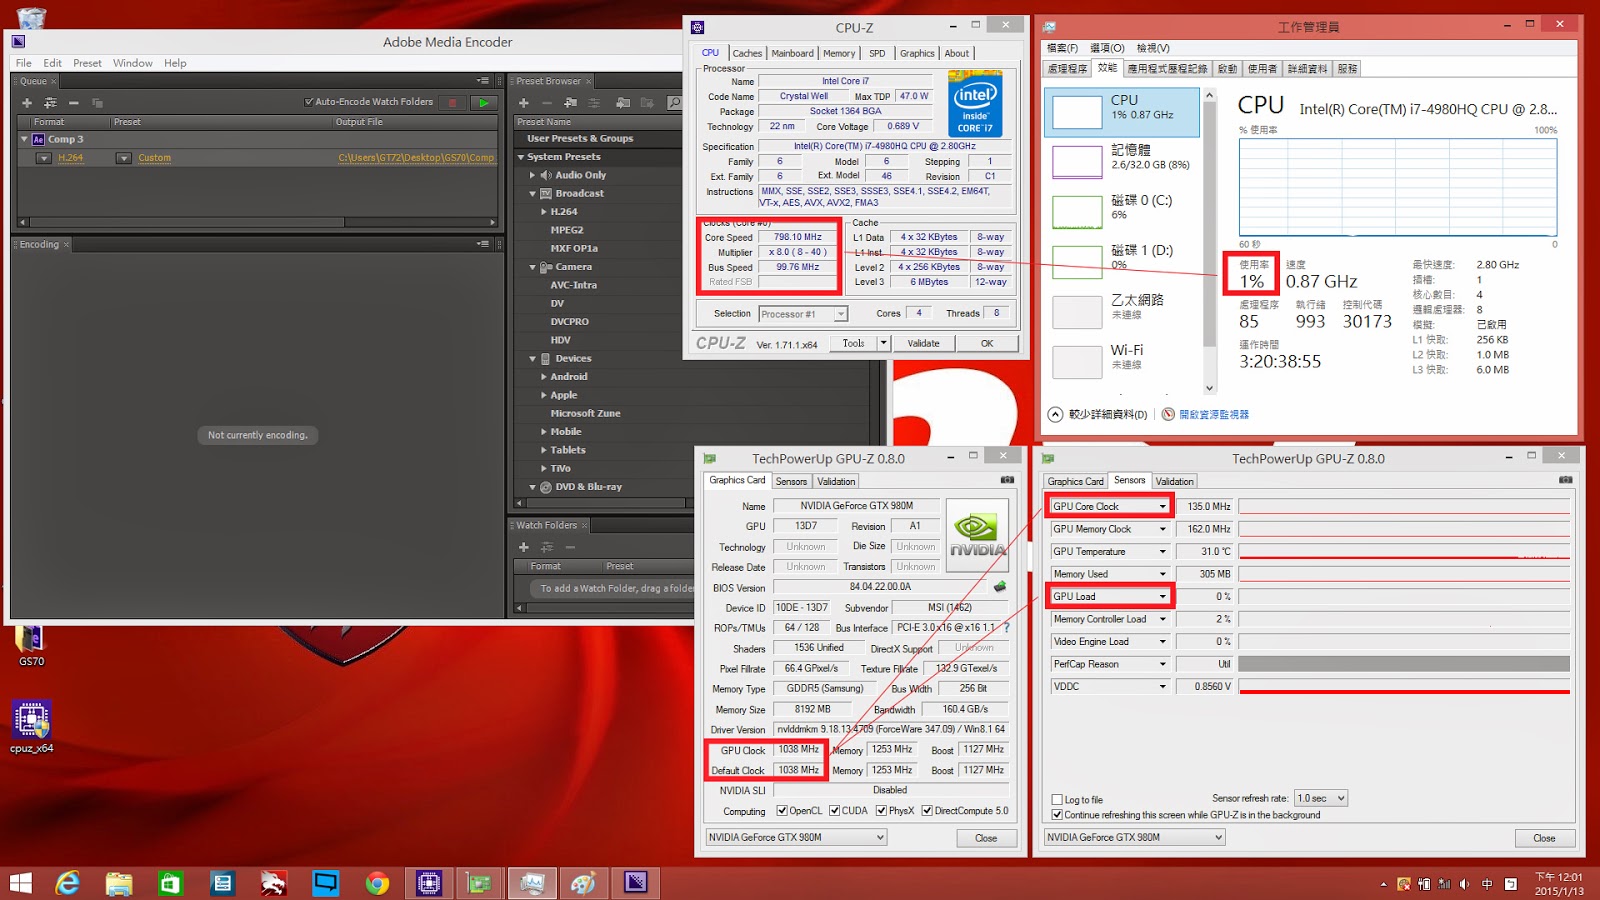The height and width of the screenshot is (900, 1600).
Task: Toggle Auto-Encode Watch Folders checkbox
Action: (x=309, y=102)
